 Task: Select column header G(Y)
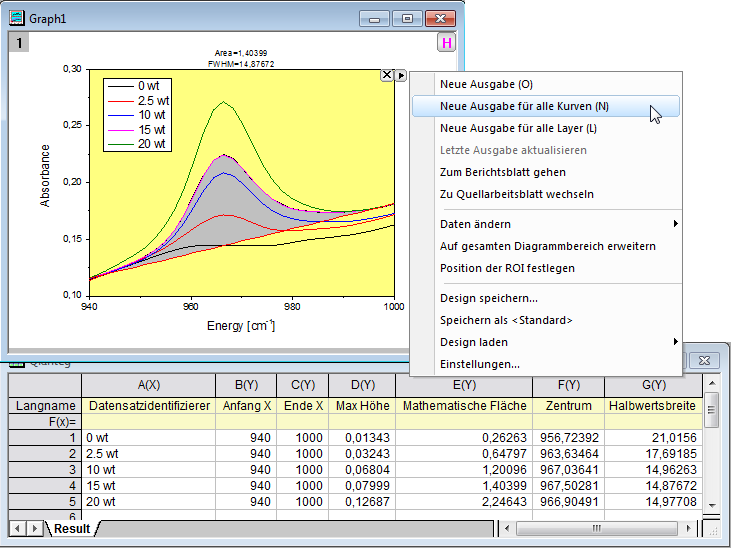click(654, 385)
